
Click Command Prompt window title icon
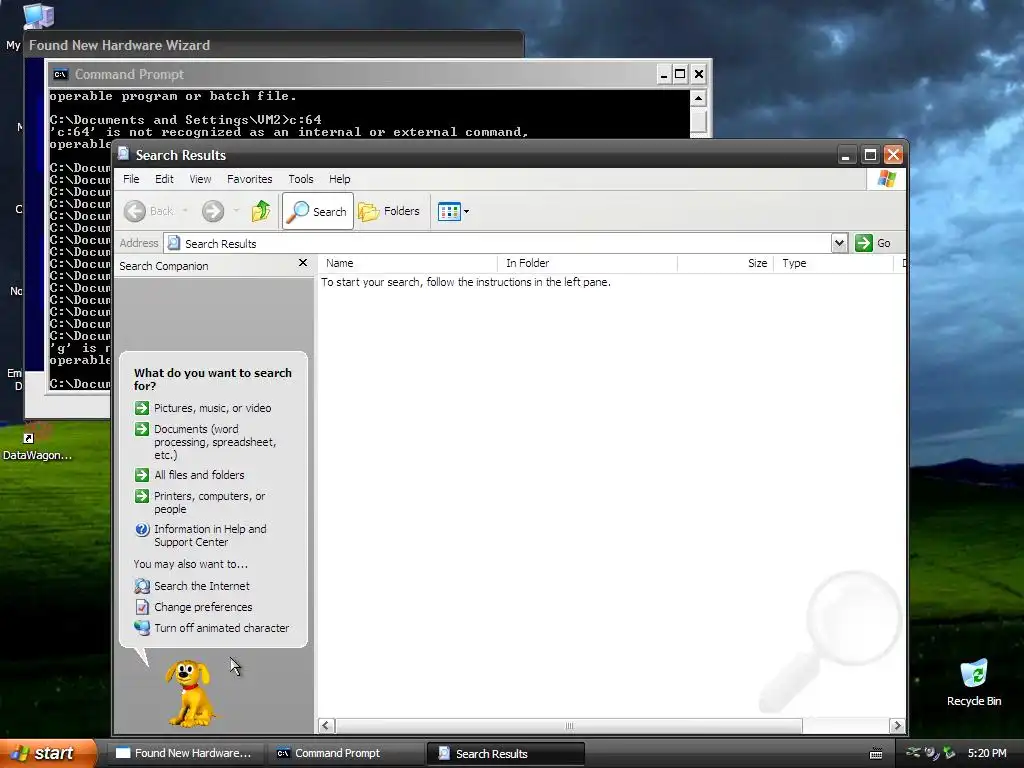click(x=61, y=74)
